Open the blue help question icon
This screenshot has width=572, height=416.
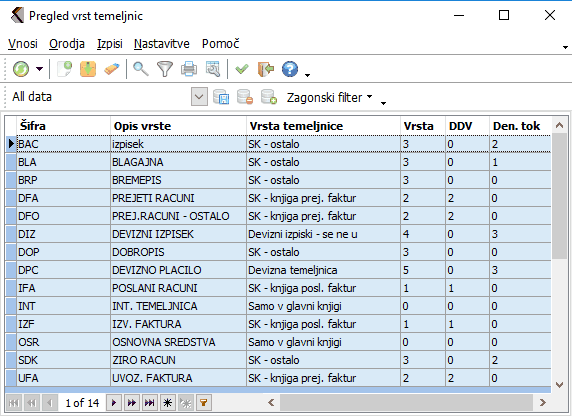[x=290, y=69]
